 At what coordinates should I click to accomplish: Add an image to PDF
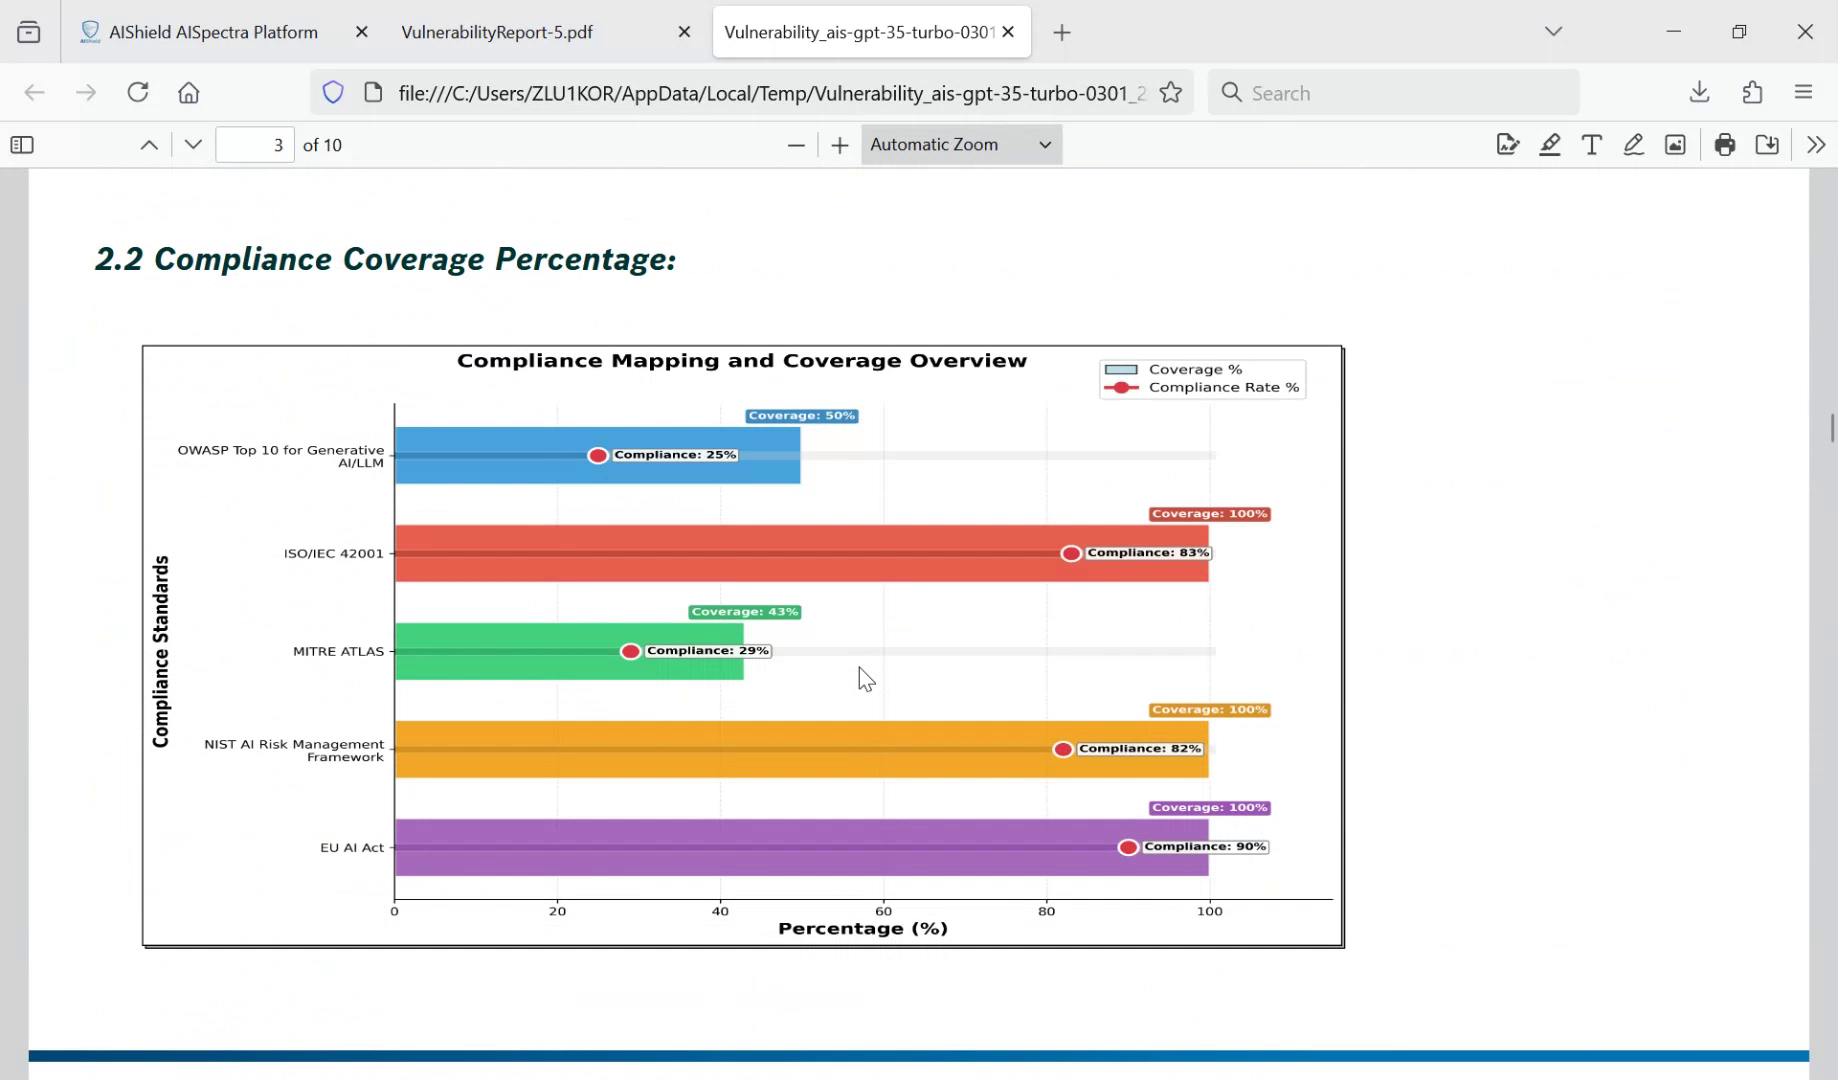pyautogui.click(x=1675, y=145)
